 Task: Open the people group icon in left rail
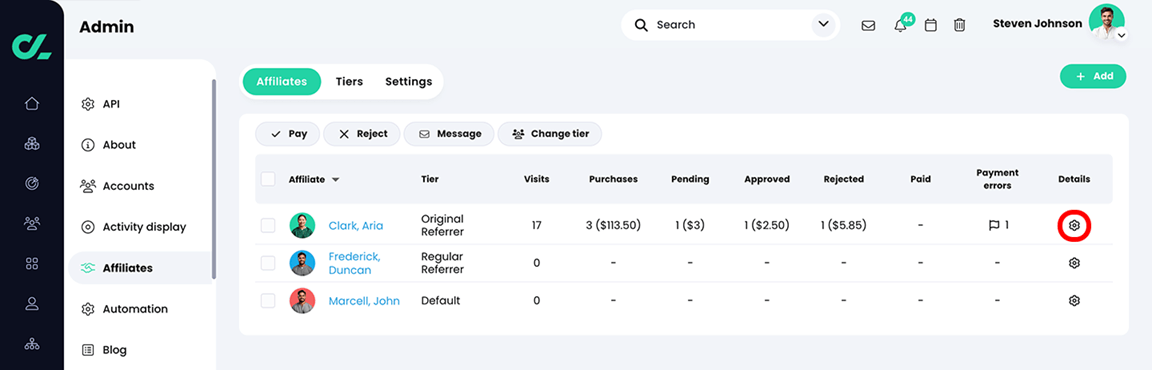click(x=32, y=222)
